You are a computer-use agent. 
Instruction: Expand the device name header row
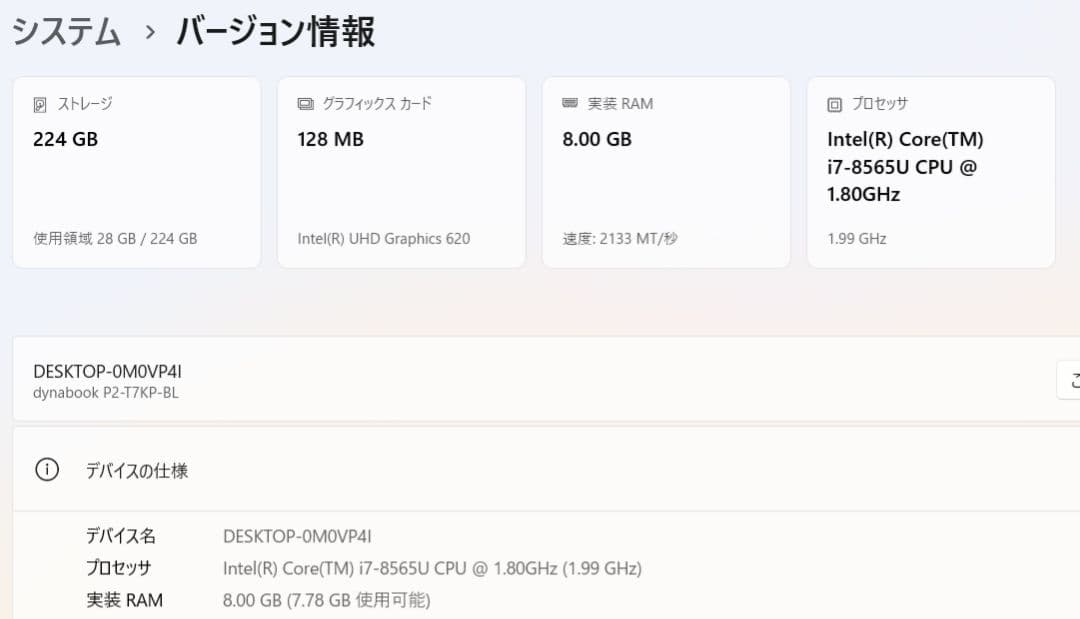(x=540, y=379)
